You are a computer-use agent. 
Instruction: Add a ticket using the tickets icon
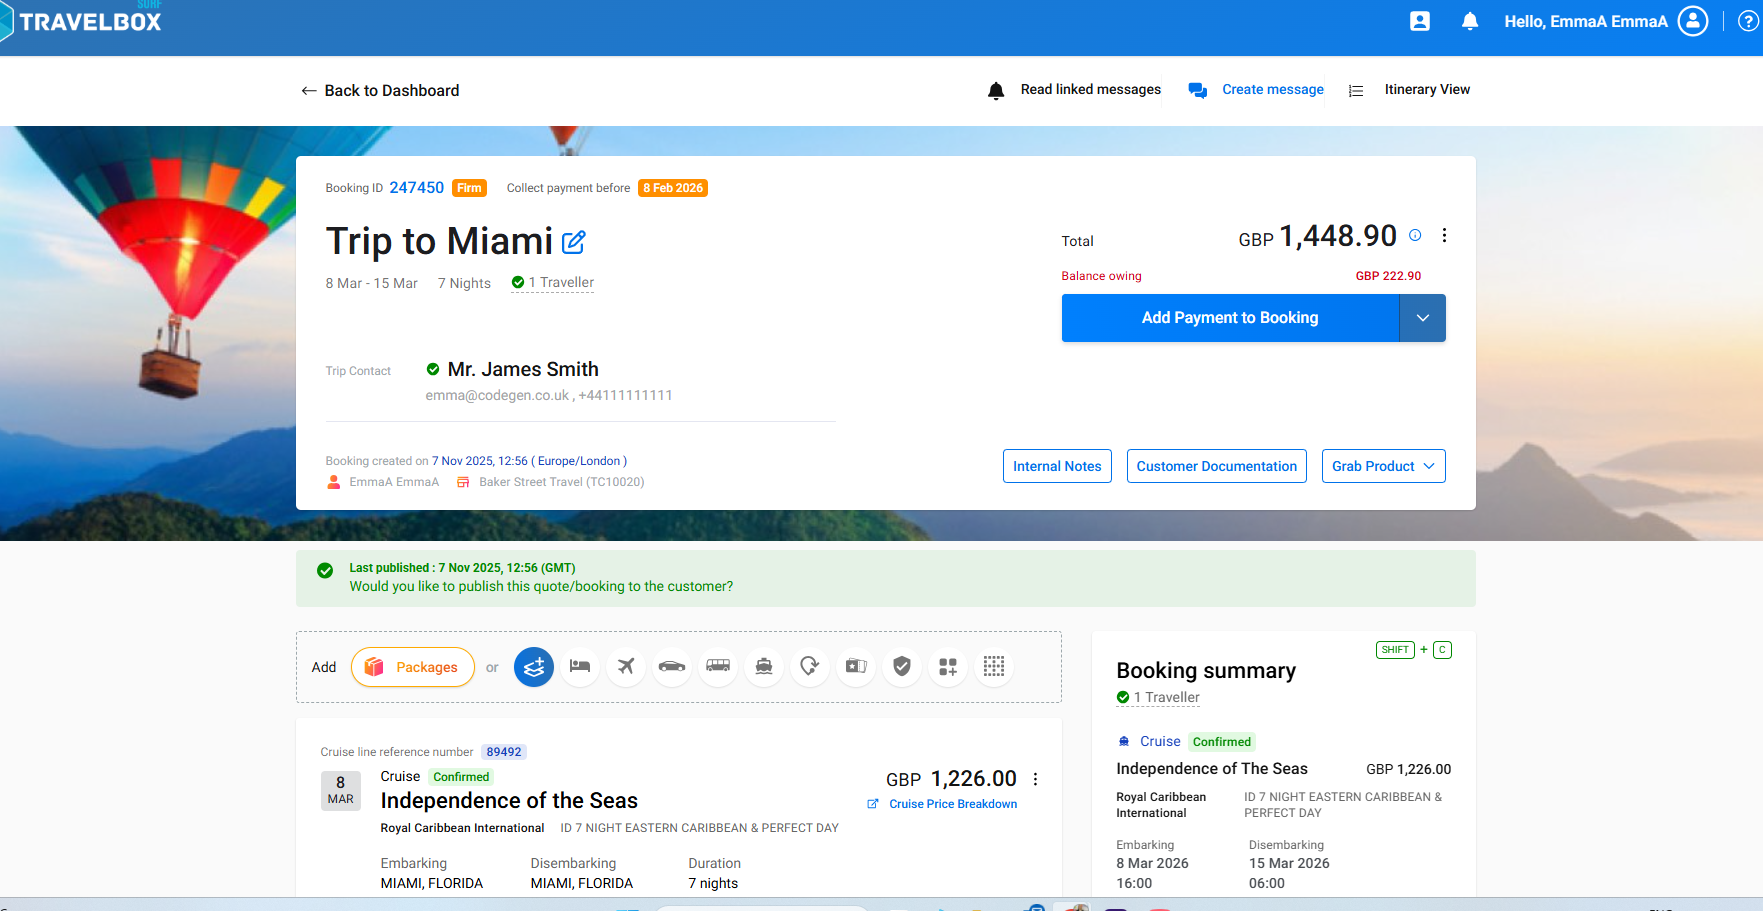click(856, 667)
